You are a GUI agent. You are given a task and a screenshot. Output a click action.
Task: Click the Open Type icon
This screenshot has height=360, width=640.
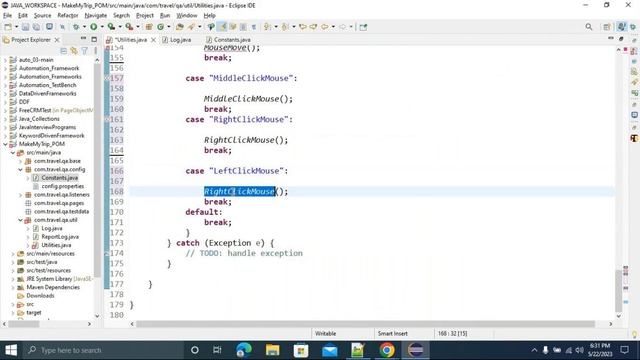(180, 27)
